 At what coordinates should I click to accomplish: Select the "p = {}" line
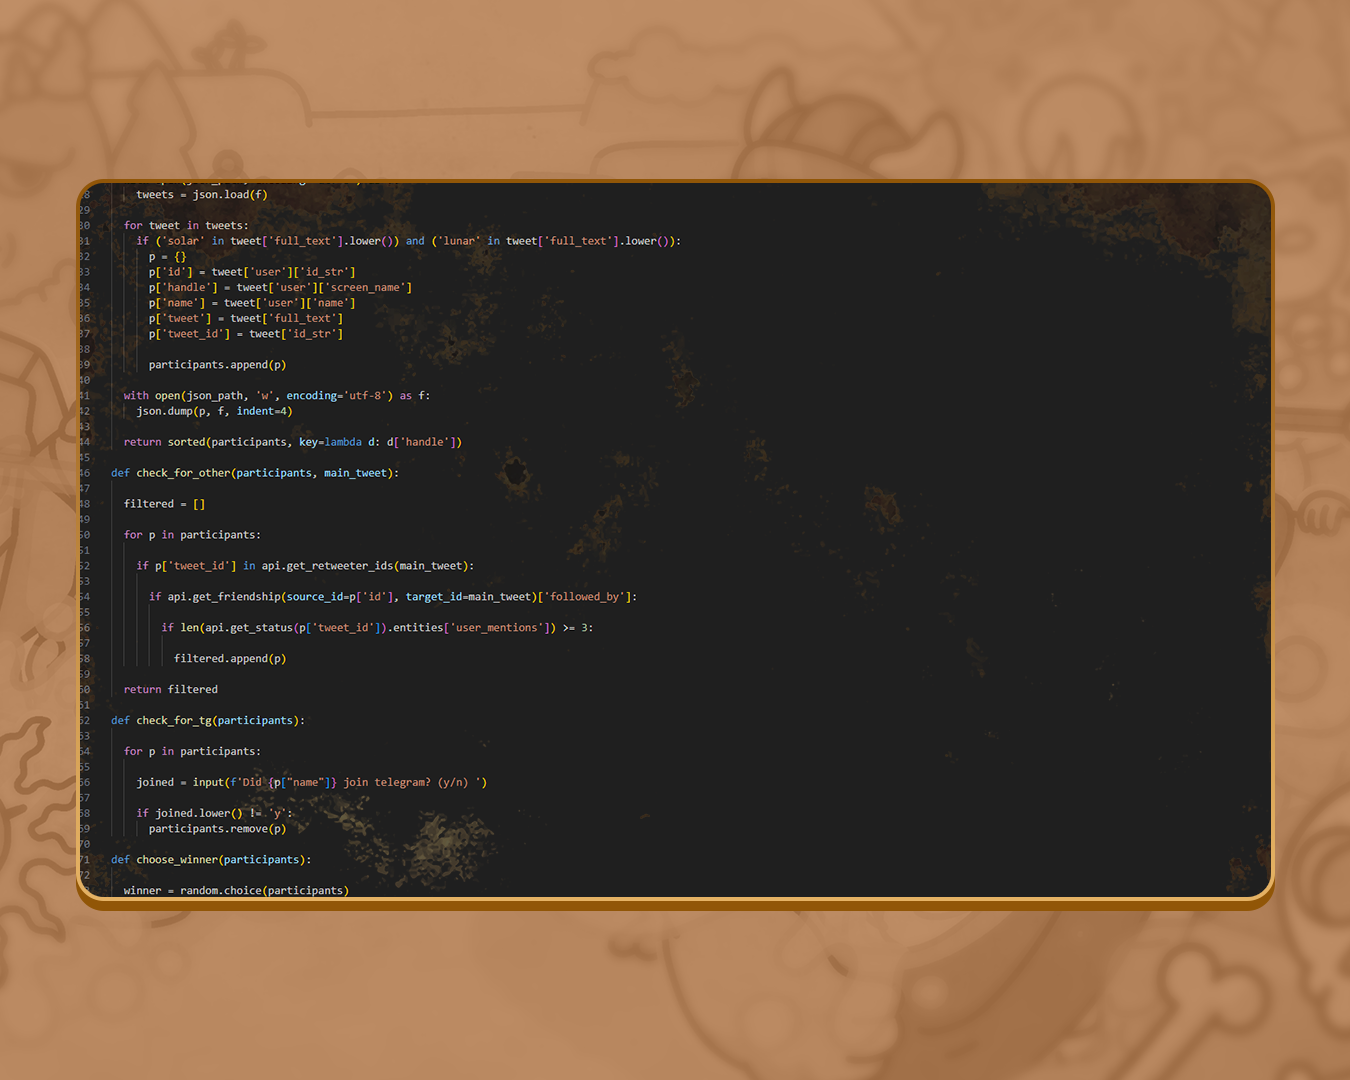point(168,257)
